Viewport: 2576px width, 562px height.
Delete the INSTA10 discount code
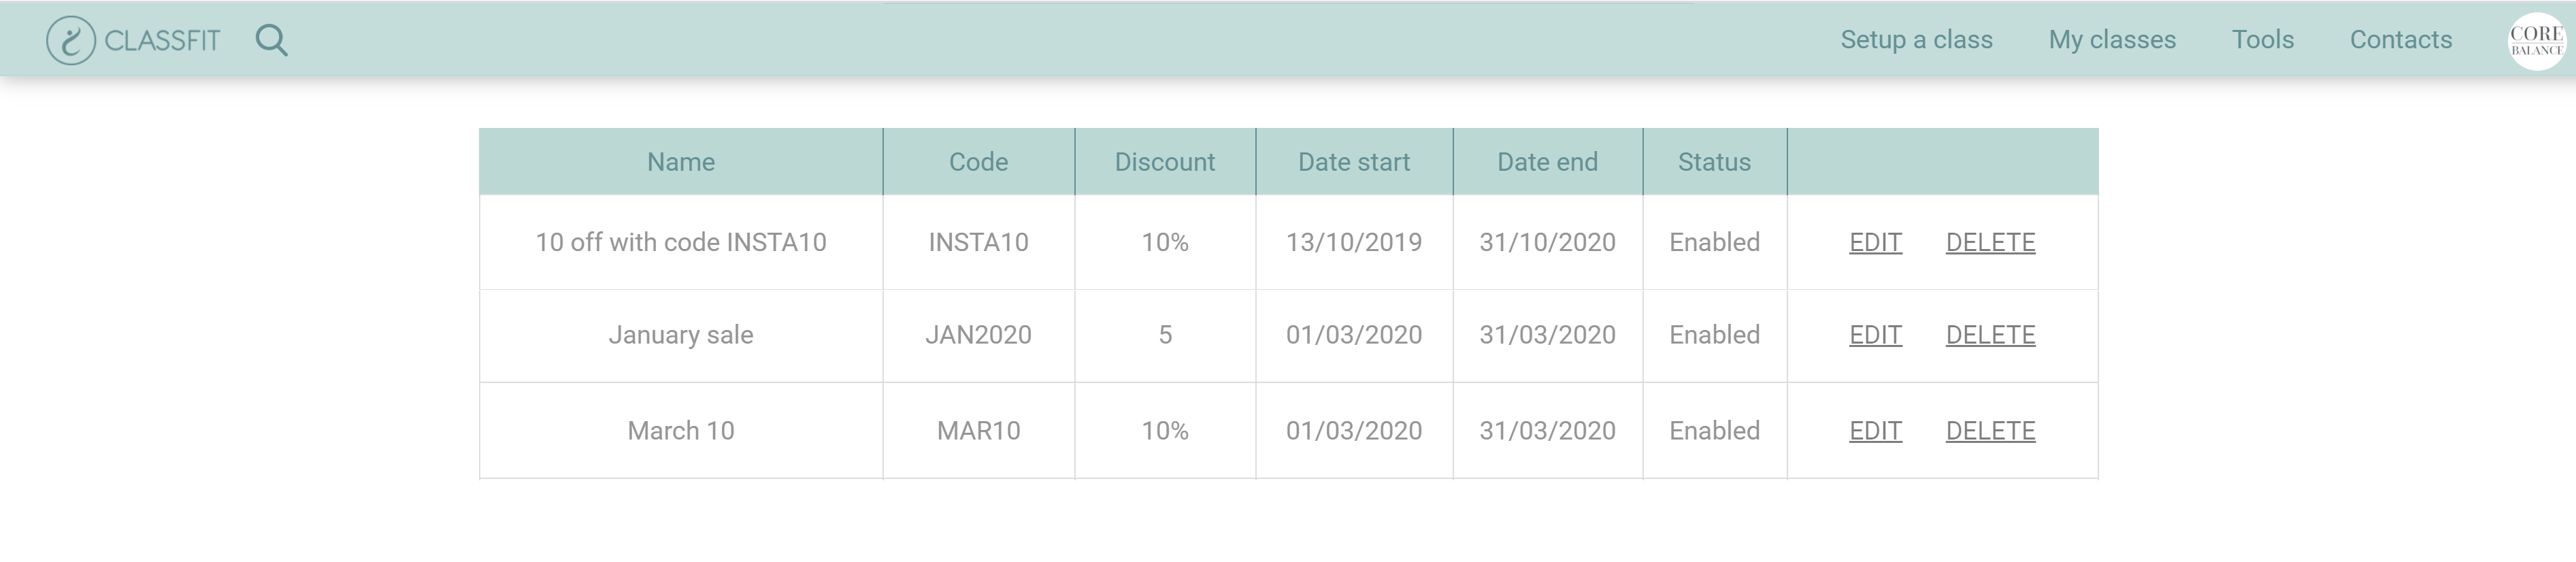(1990, 242)
